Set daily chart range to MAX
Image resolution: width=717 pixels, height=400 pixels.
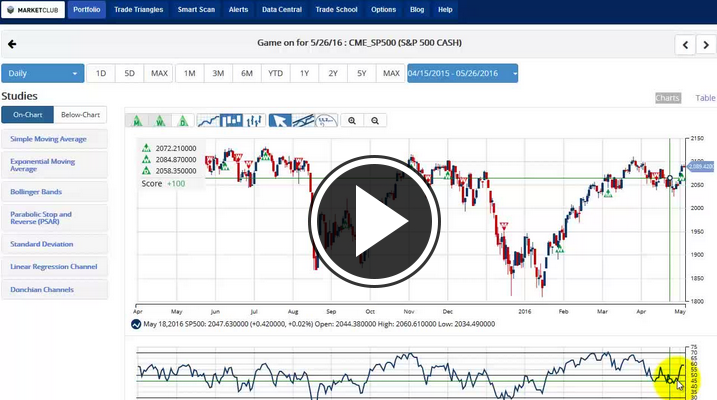(x=391, y=73)
